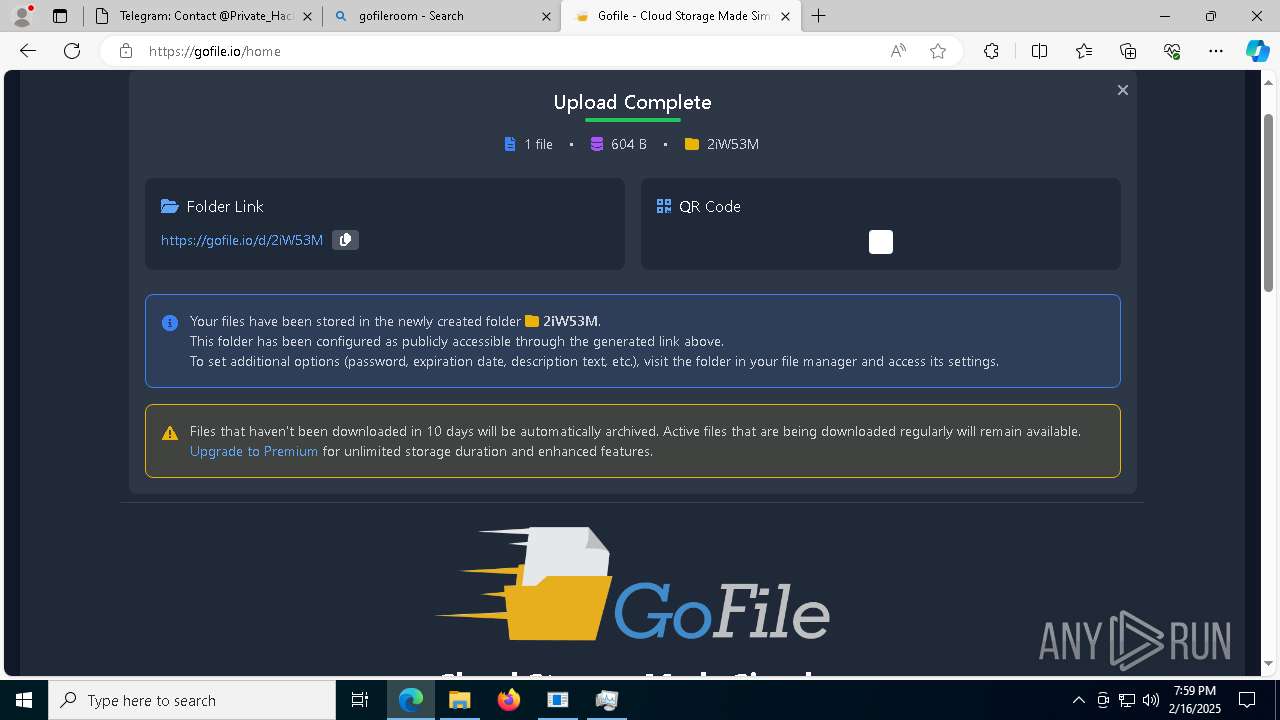Click the QR Code white square
1280x720 pixels.
point(881,242)
